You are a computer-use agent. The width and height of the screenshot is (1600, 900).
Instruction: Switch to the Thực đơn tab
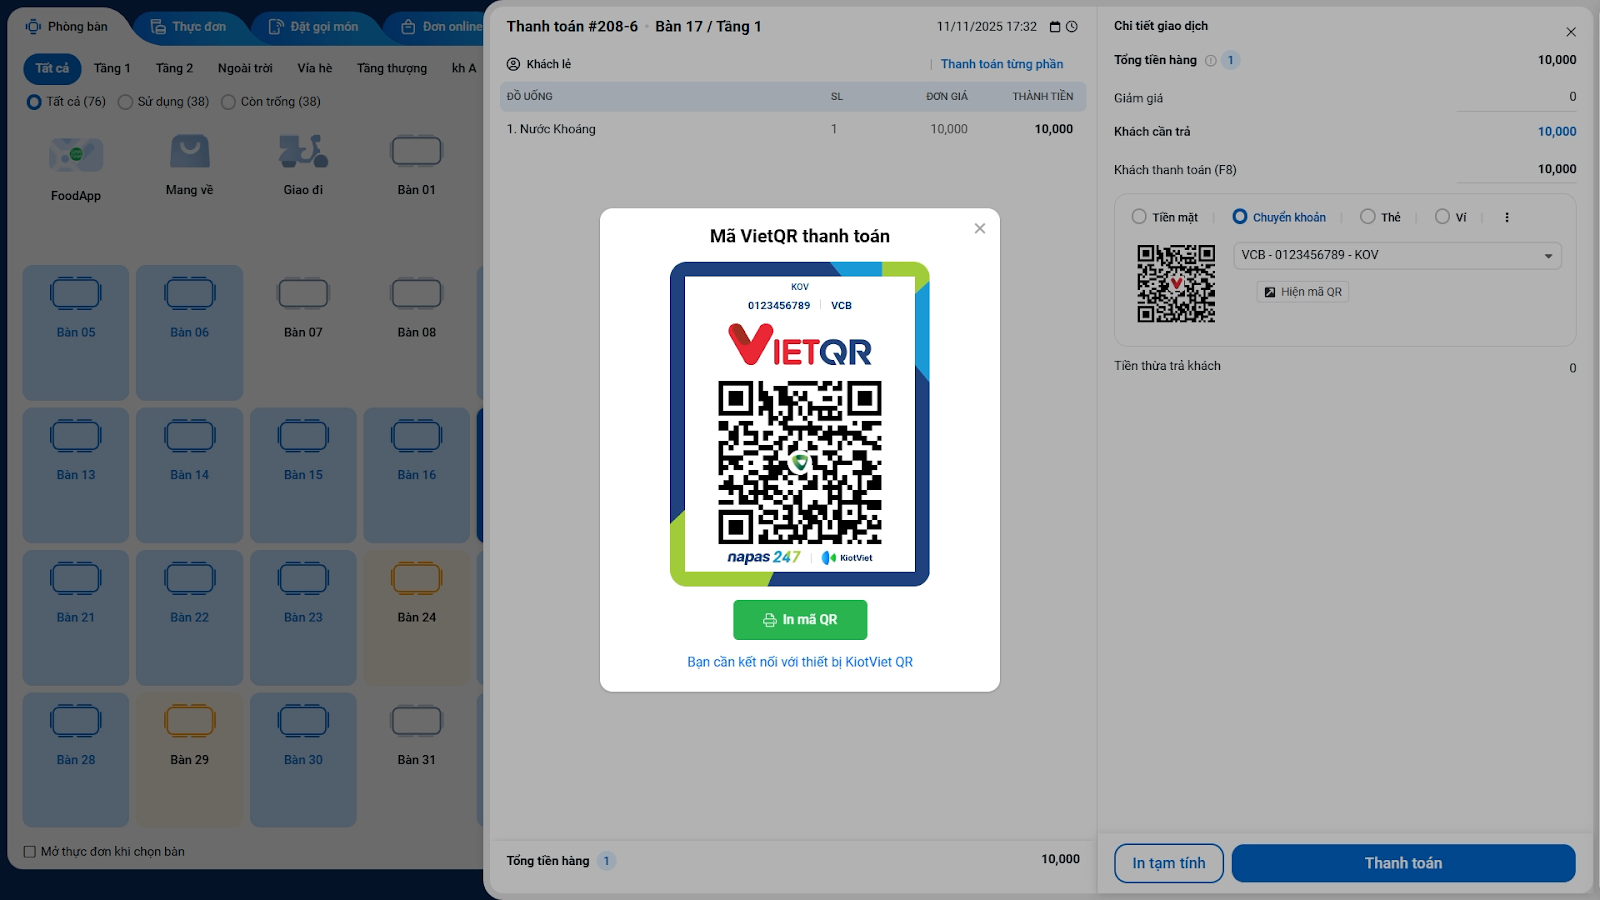[x=188, y=27]
